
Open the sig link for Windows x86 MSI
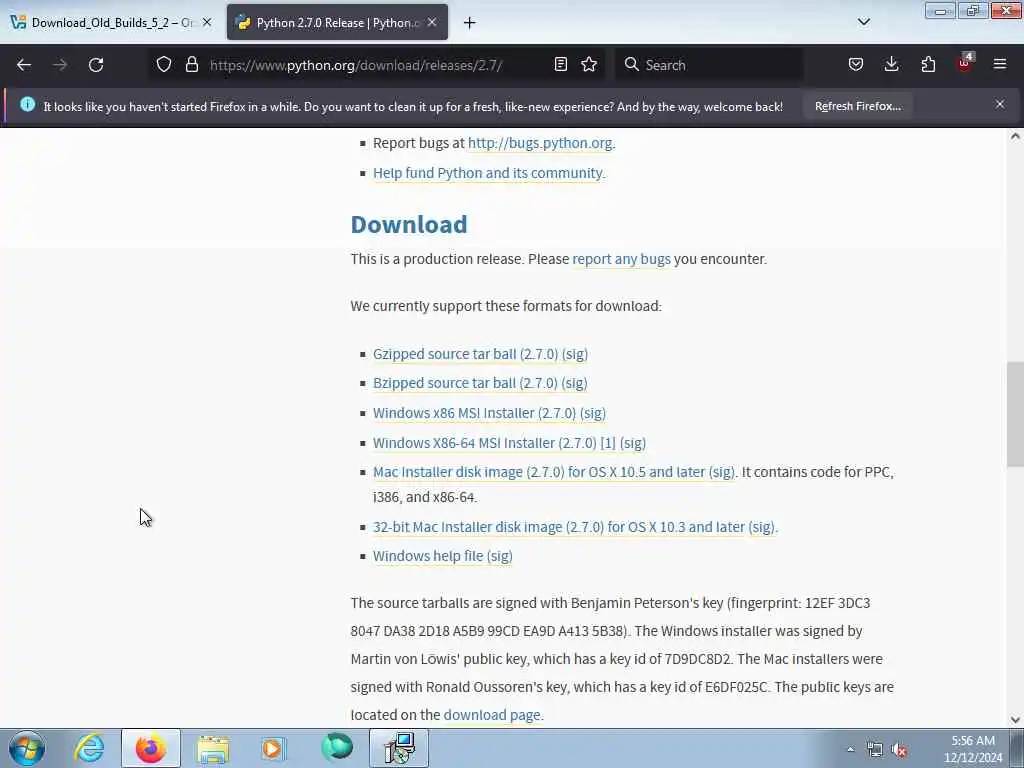pos(593,413)
